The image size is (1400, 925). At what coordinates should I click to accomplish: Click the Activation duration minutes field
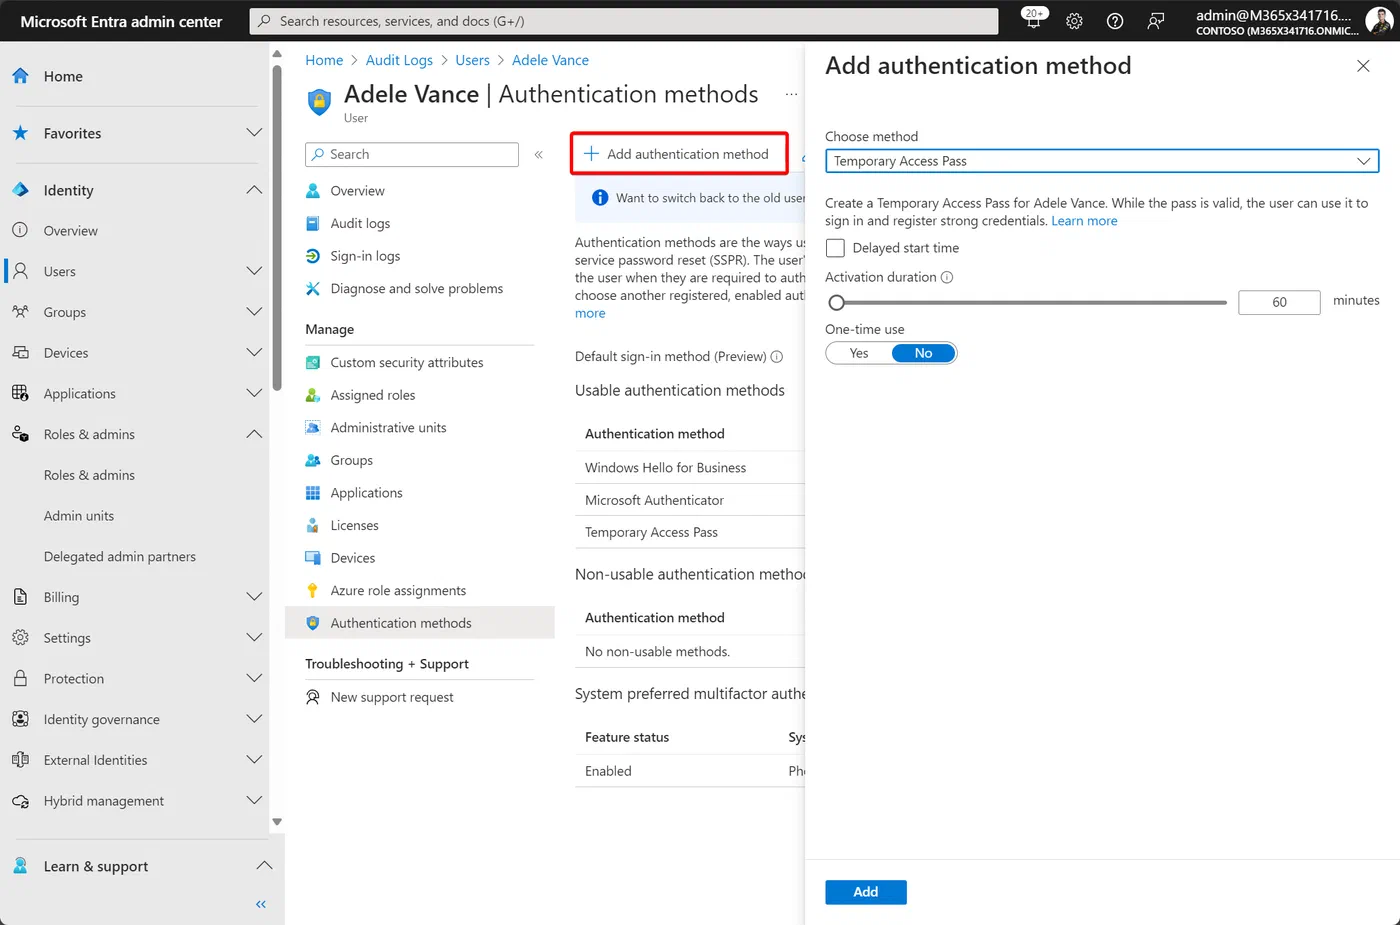coord(1279,302)
